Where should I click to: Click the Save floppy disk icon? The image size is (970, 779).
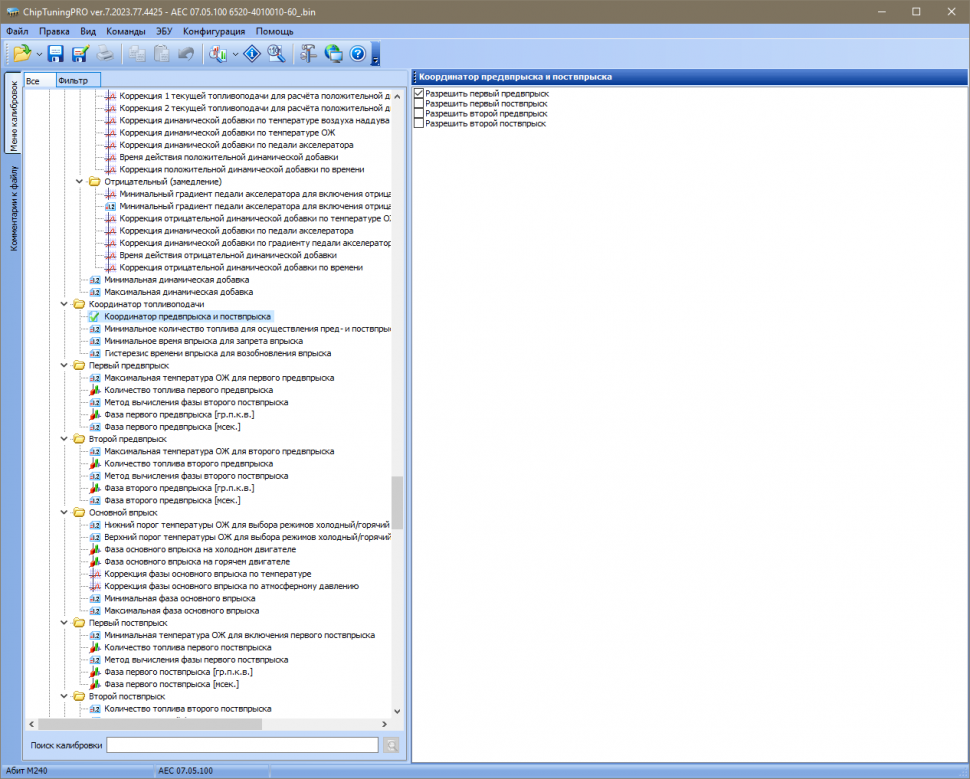56,53
